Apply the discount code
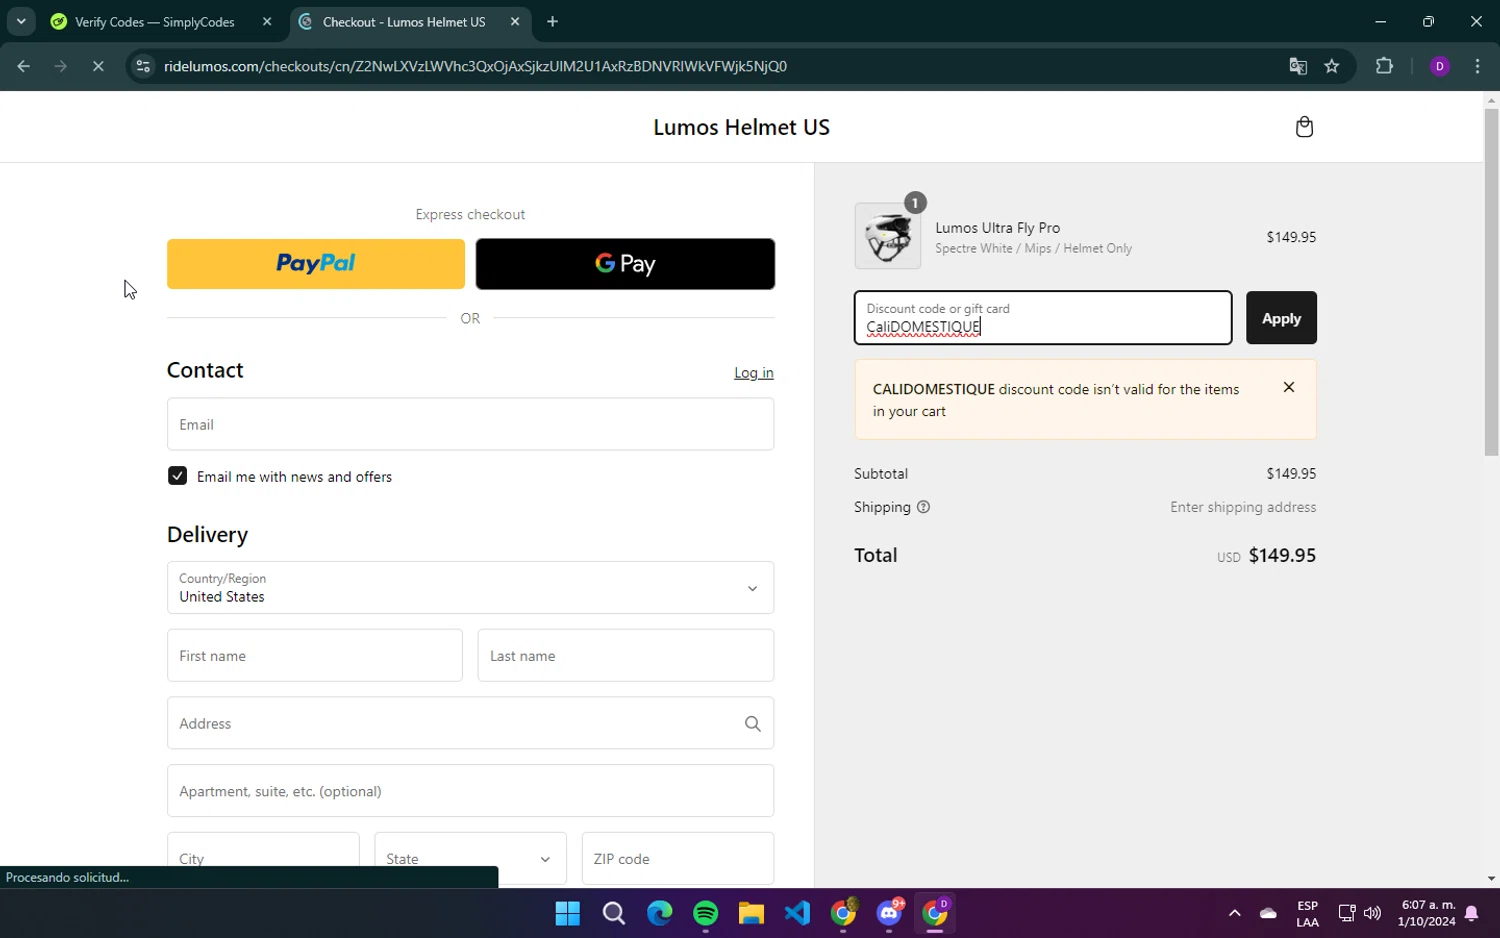The height and width of the screenshot is (938, 1500). point(1281,318)
